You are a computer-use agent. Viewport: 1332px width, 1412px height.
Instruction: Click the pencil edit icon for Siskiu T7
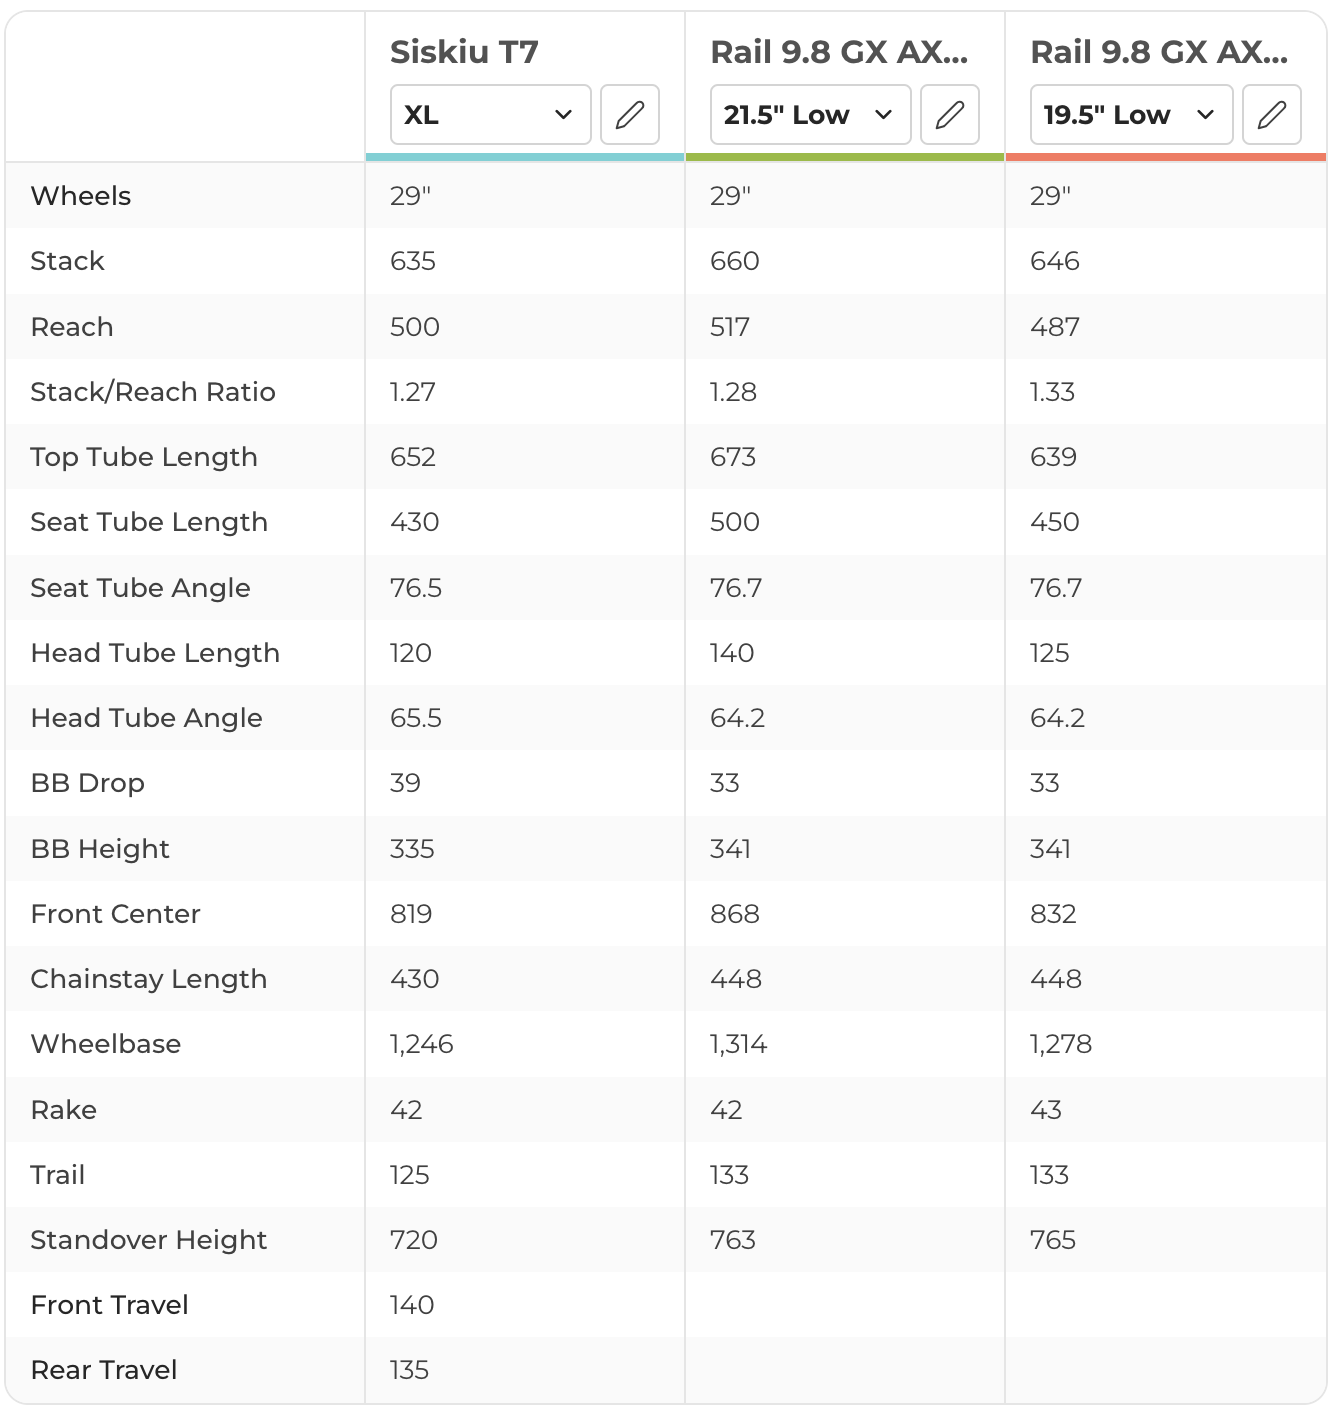pos(630,115)
